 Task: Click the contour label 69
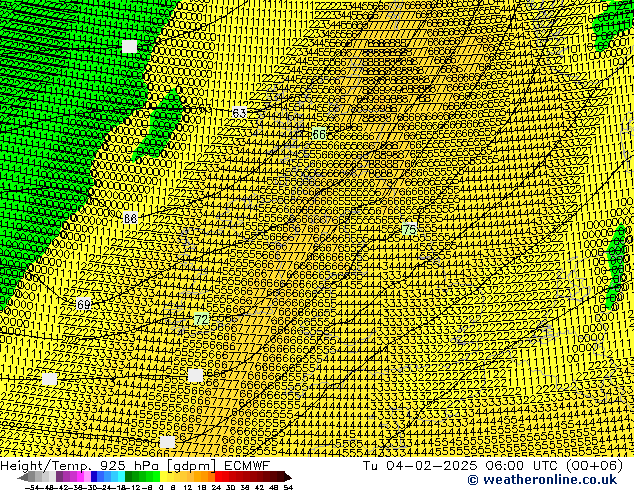click(x=83, y=304)
